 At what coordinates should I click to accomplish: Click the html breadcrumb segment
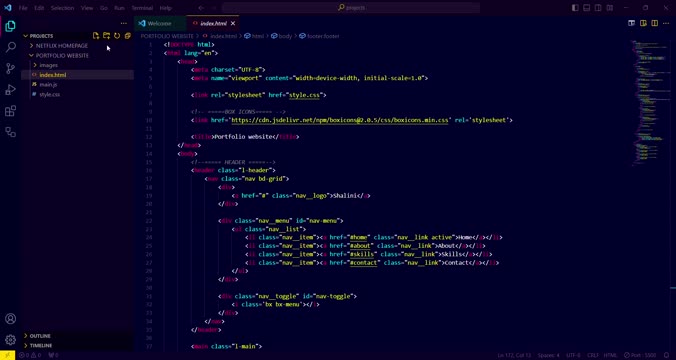(254, 36)
